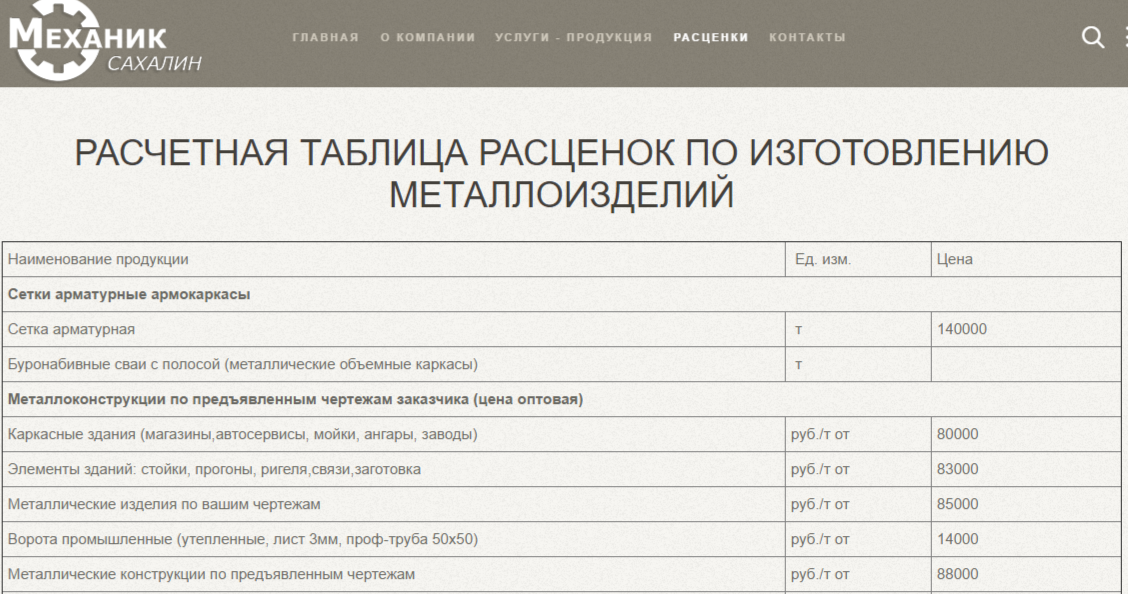Viewport: 1128px width, 594px height.
Task: Click the Механик Сахалин gear logo
Action: click(x=104, y=41)
